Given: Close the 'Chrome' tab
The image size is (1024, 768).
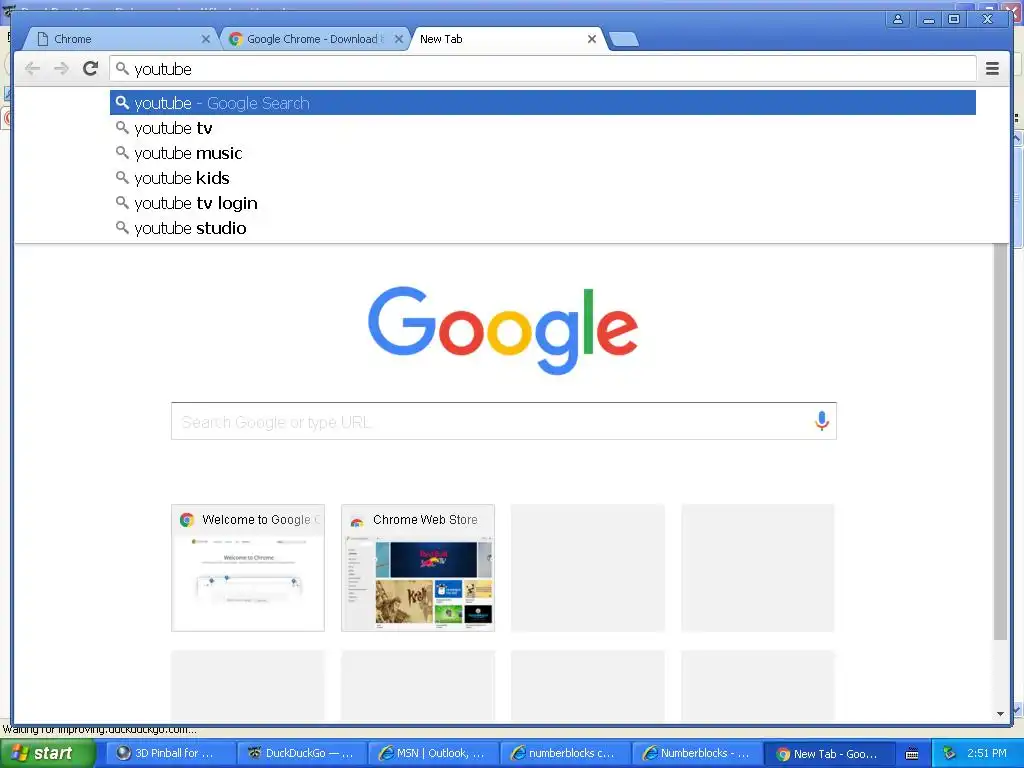Looking at the screenshot, I should (206, 39).
